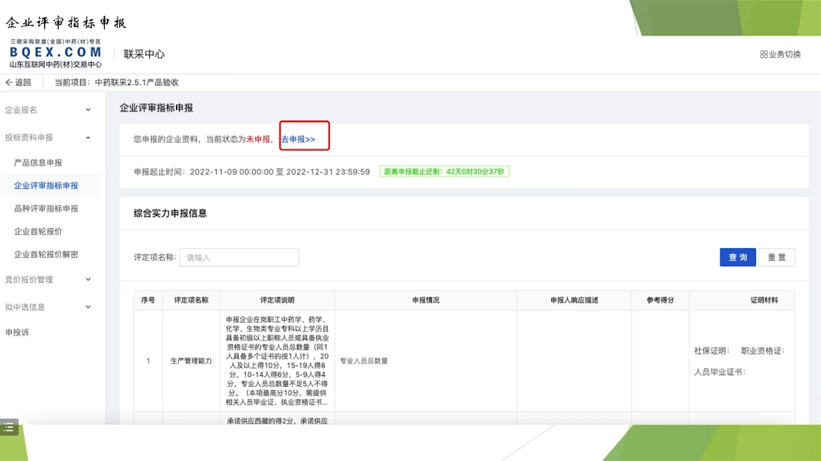This screenshot has height=461, width=821.
Task: Click the 去申报>> link
Action: coord(298,140)
